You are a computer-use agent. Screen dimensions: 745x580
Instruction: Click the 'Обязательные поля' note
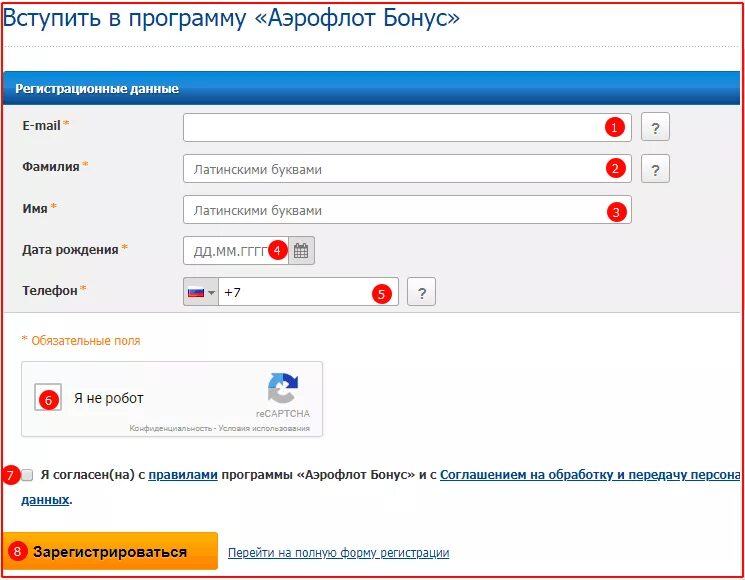(x=81, y=341)
